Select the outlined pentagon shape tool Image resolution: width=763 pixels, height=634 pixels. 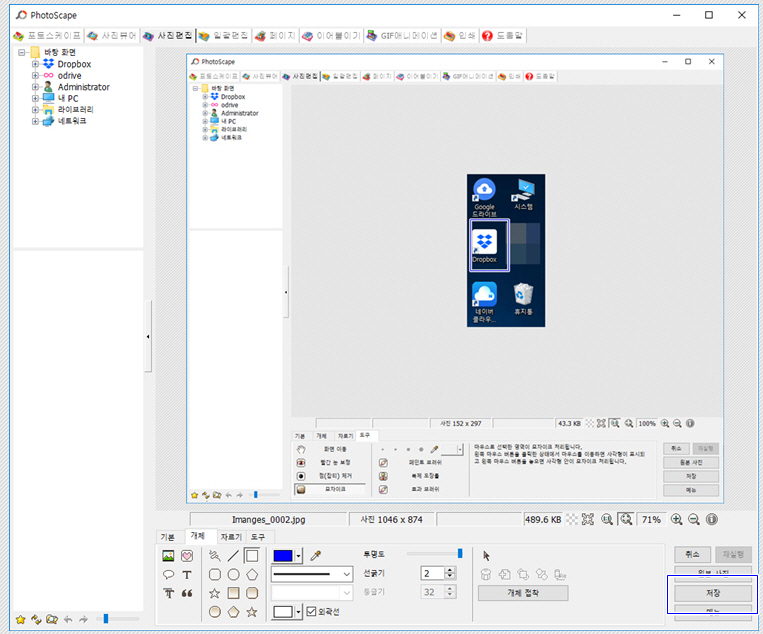(x=252, y=575)
